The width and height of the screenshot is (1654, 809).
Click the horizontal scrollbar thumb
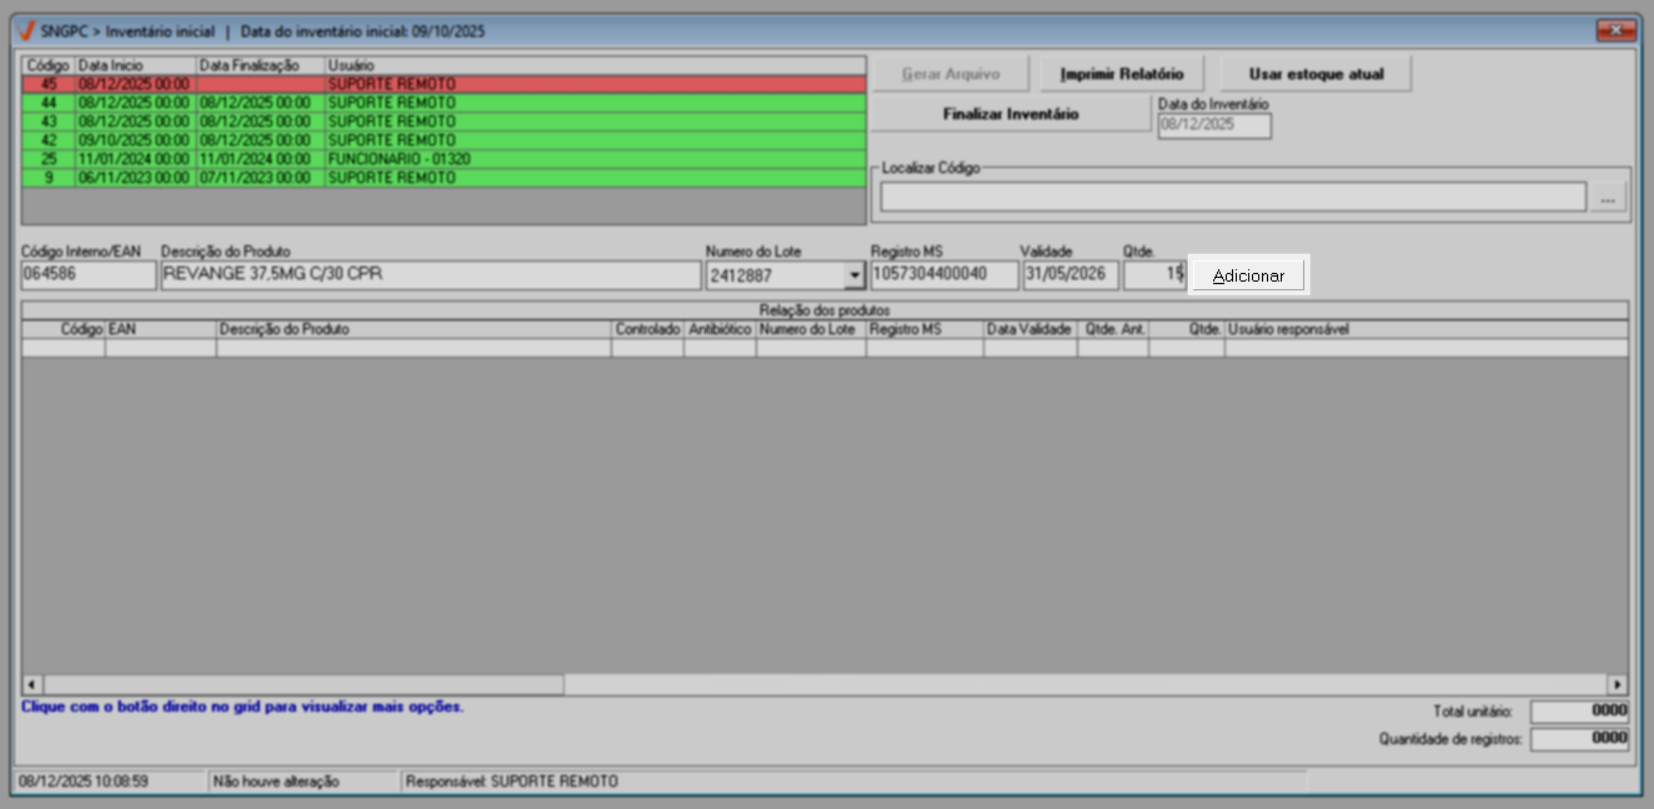(303, 685)
